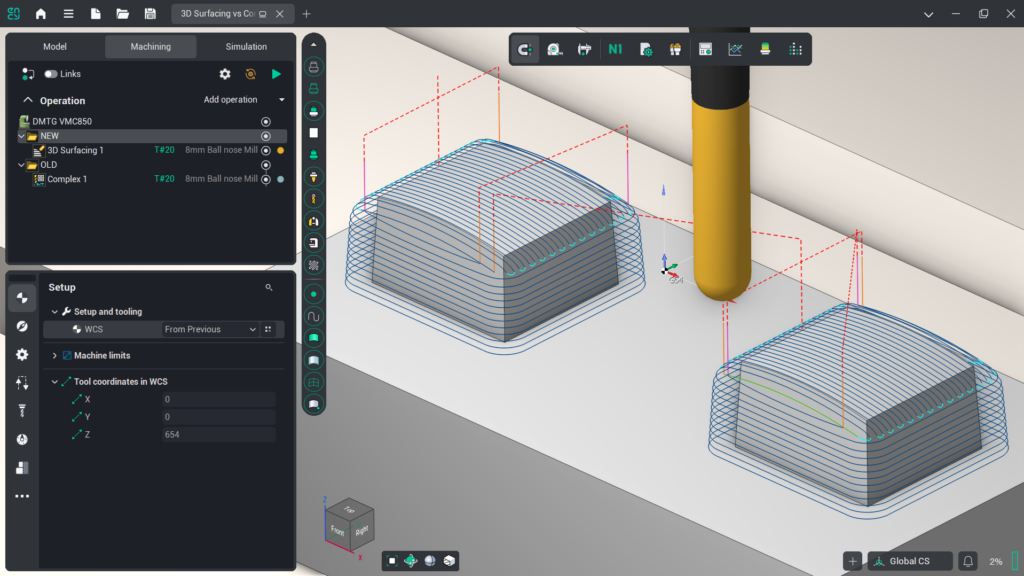This screenshot has width=1024, height=576.
Task: Collapse the NEW folder in operation tree
Action: tap(22, 136)
